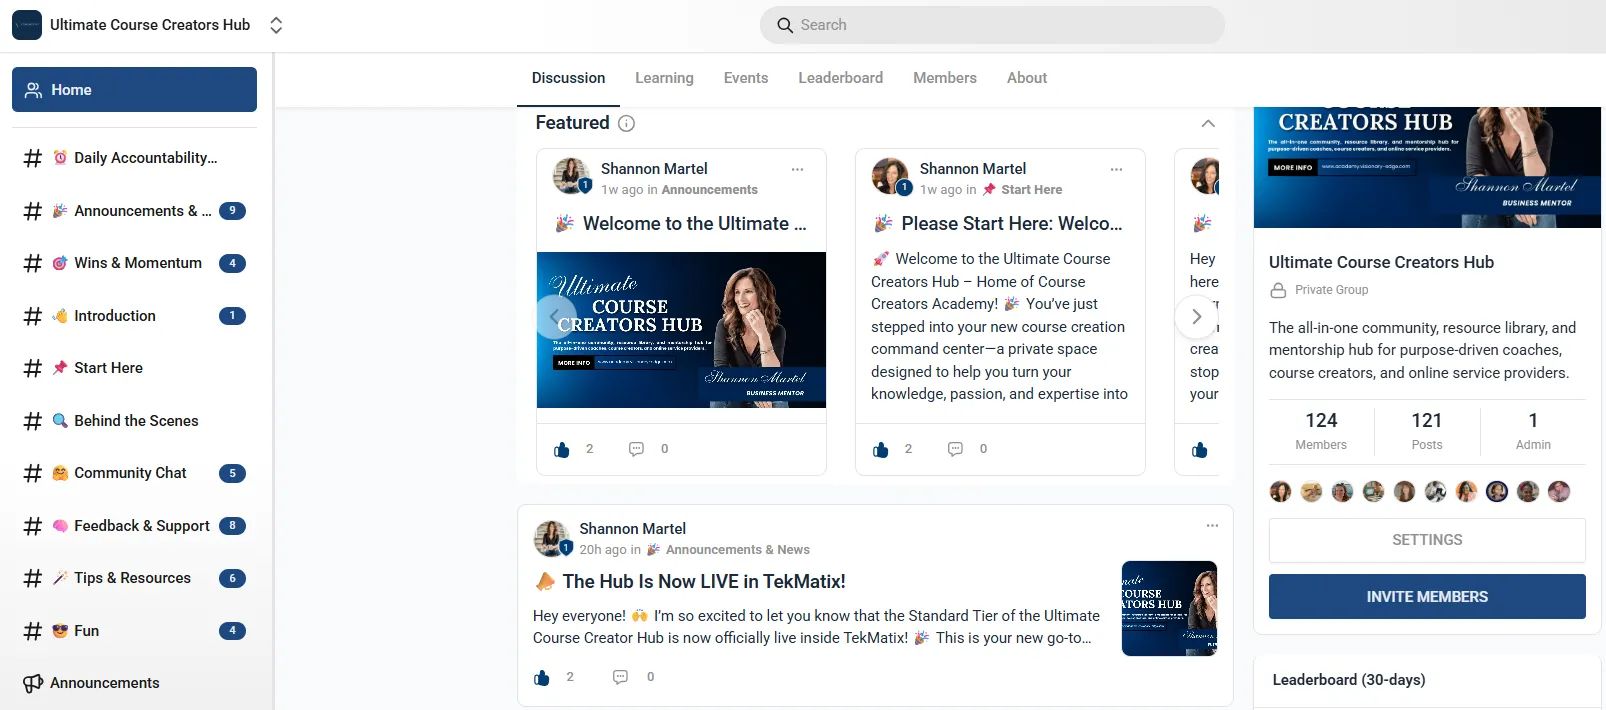Image resolution: width=1606 pixels, height=710 pixels.
Task: Comment on the Welcome to the Ultimate featured post
Action: pyautogui.click(x=636, y=449)
